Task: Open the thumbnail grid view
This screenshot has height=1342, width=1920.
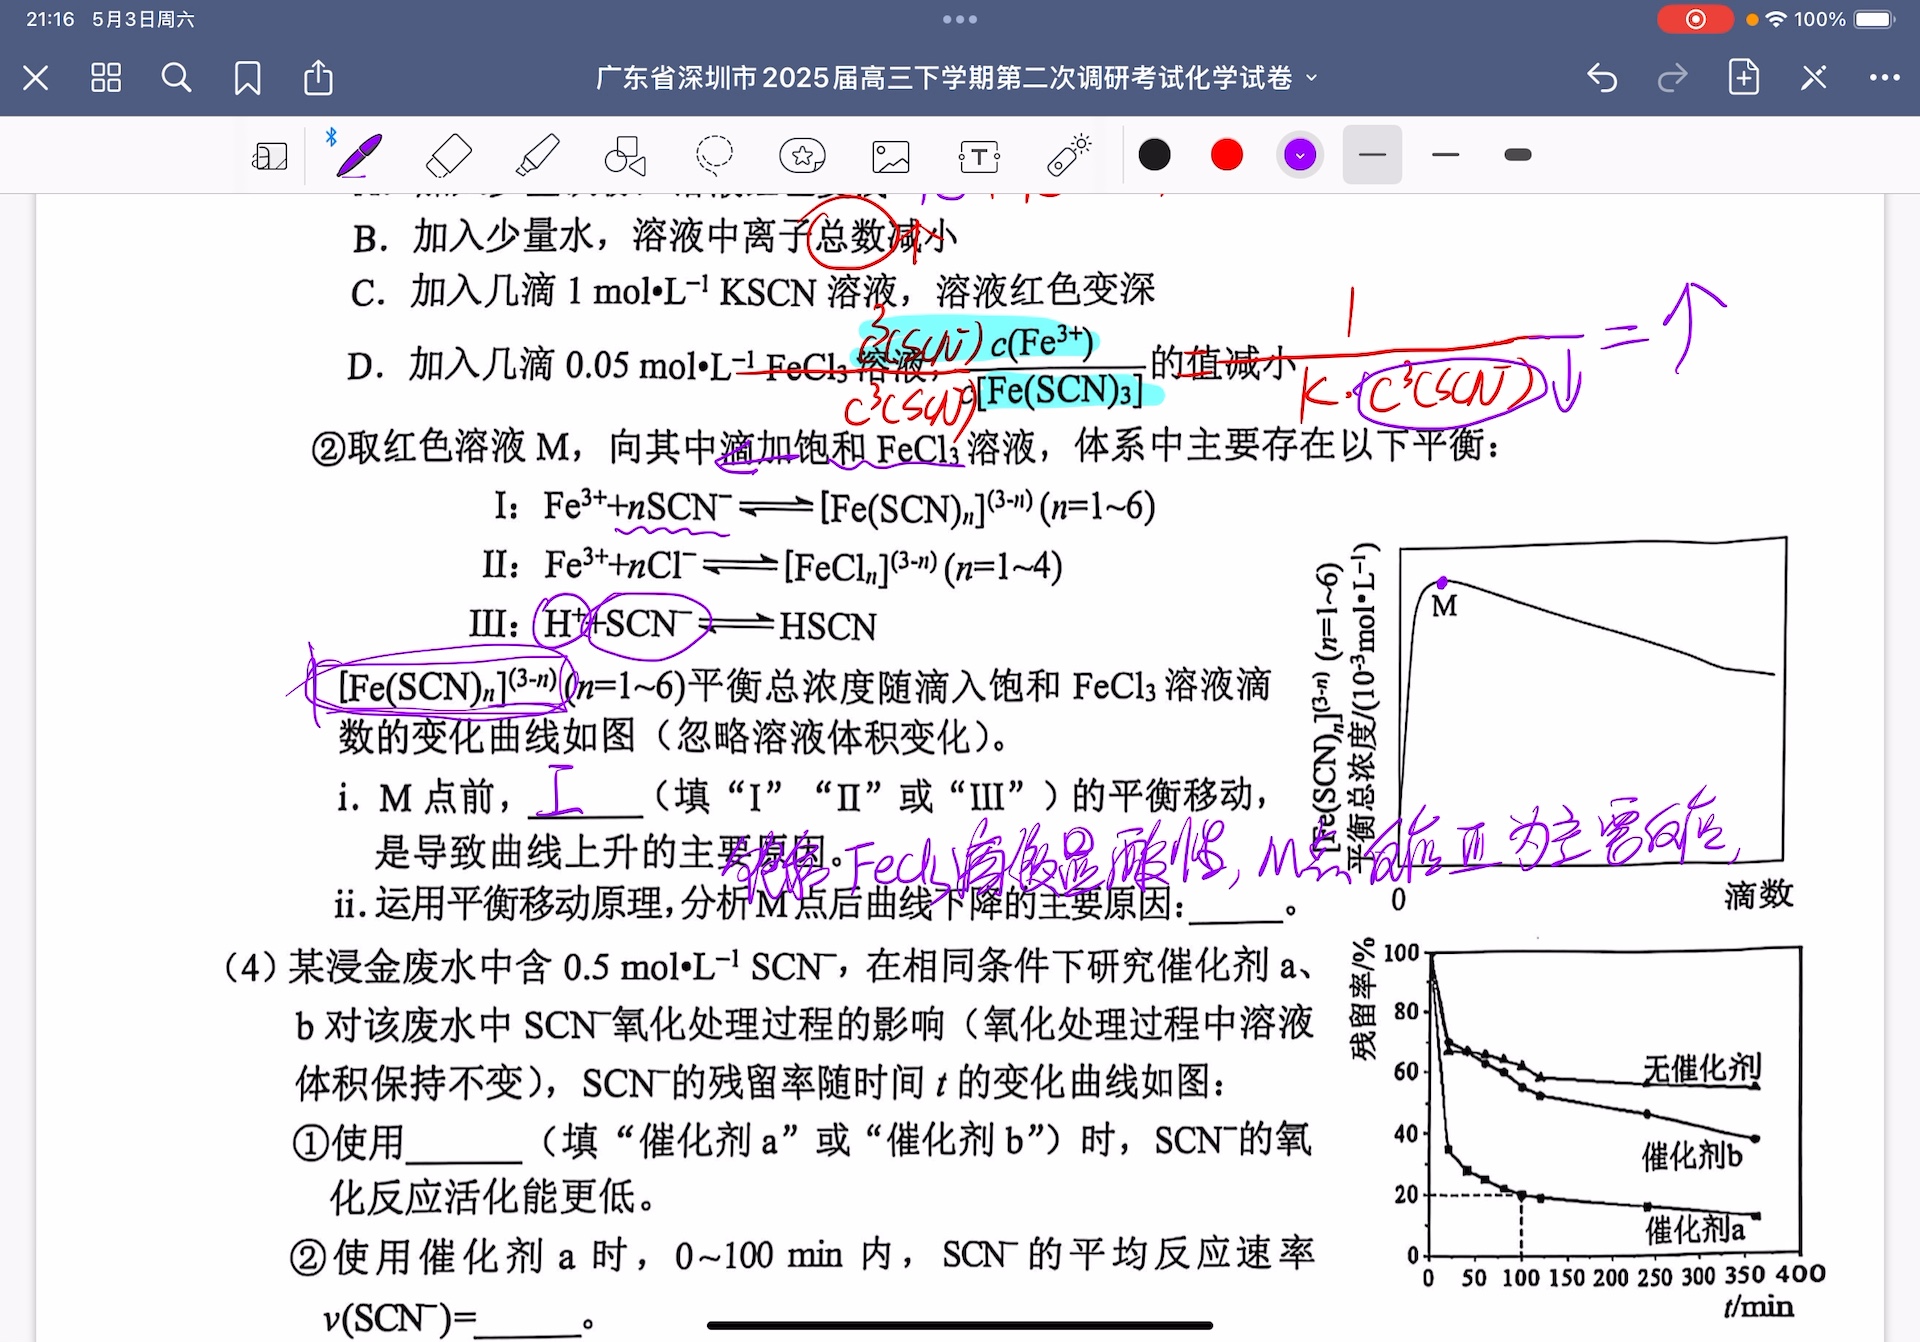Action: point(106,78)
